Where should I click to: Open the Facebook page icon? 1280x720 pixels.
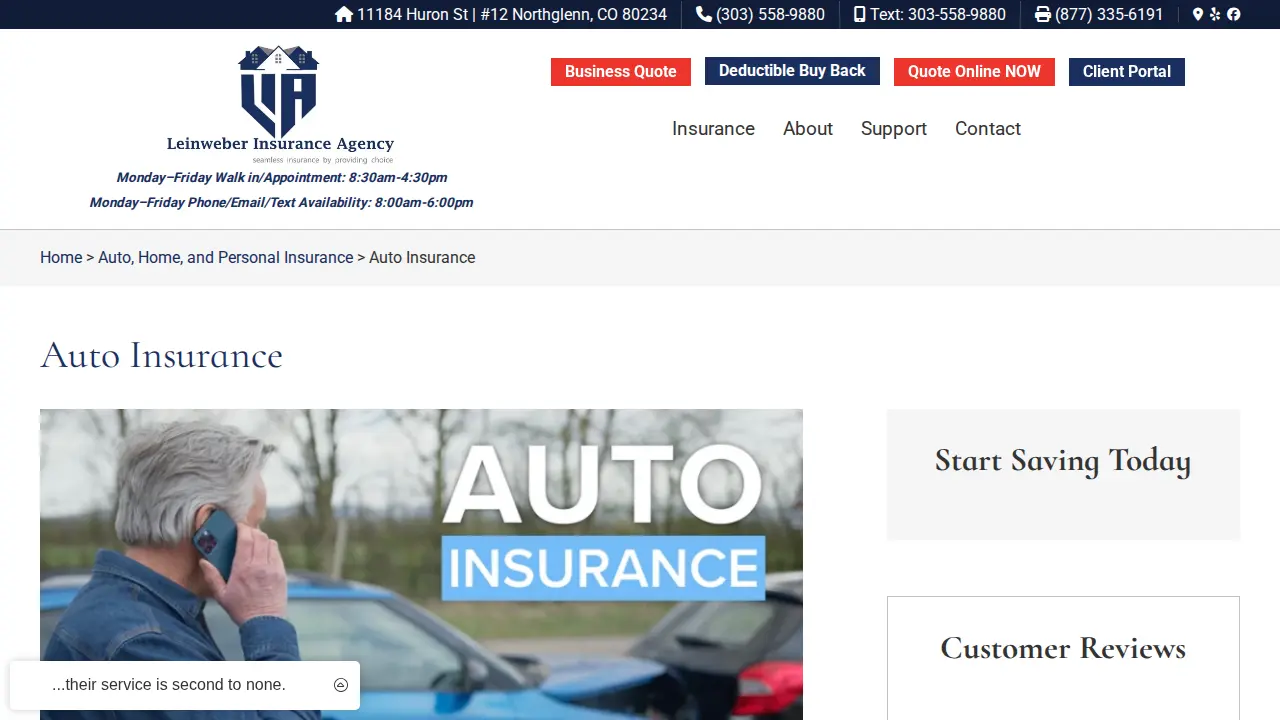click(x=1234, y=14)
